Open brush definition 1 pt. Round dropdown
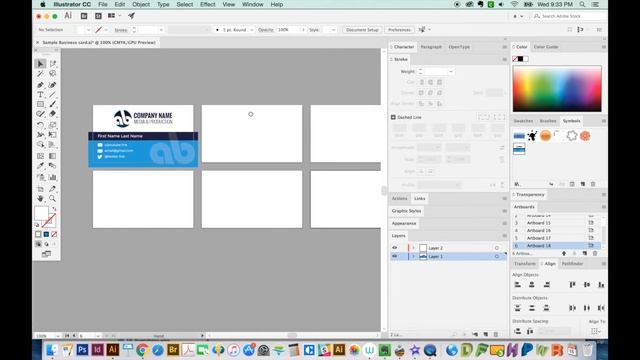 coord(251,30)
